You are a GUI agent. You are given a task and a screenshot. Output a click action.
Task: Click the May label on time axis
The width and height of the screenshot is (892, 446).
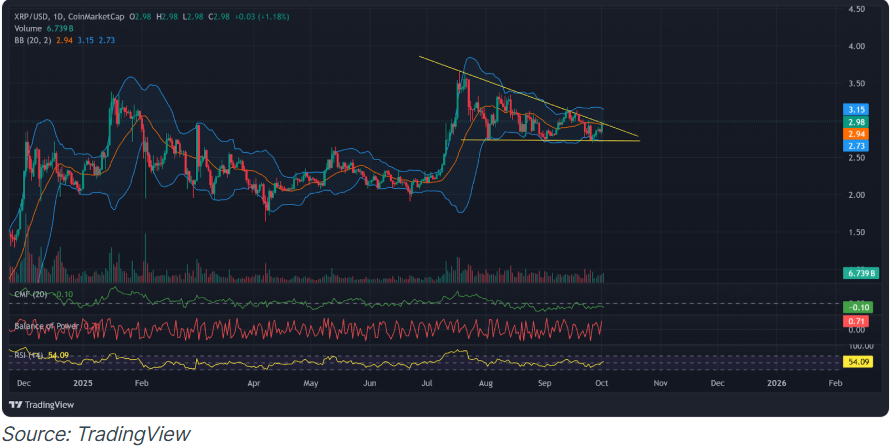(x=310, y=384)
